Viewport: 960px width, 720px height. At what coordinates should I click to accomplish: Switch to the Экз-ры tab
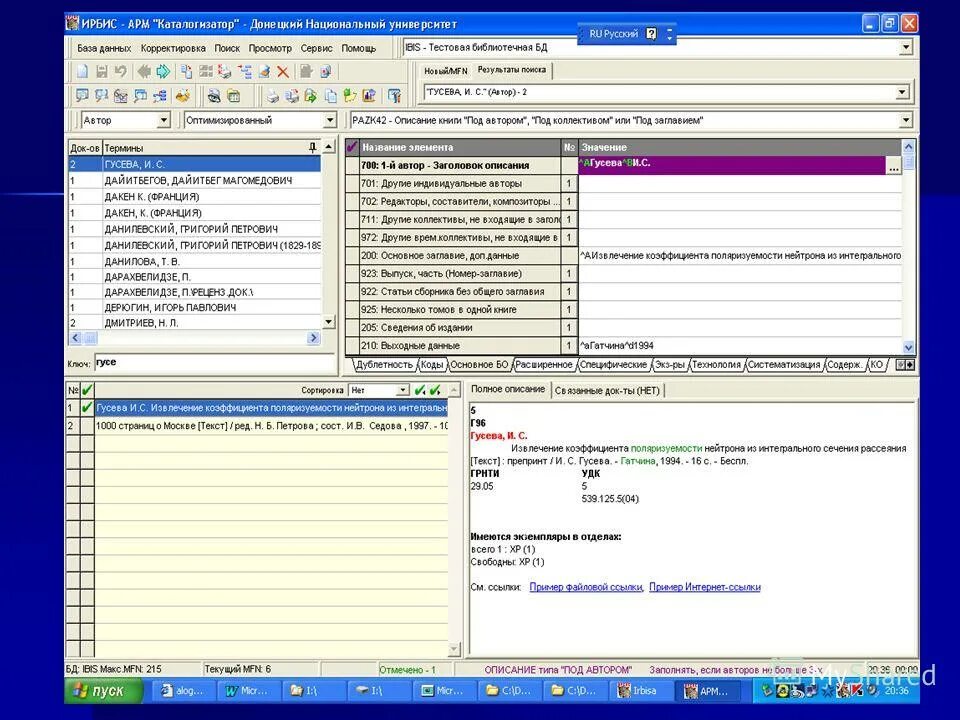tap(670, 364)
